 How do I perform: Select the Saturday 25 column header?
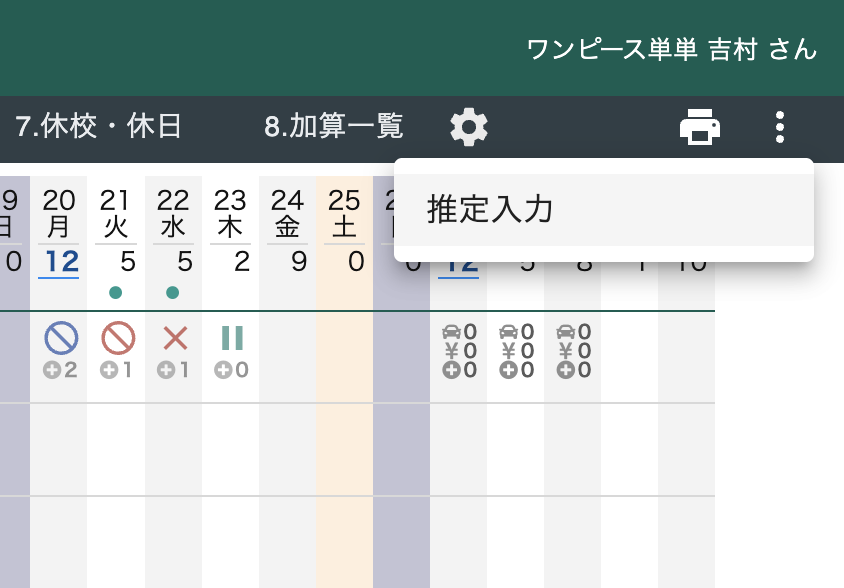pos(344,214)
